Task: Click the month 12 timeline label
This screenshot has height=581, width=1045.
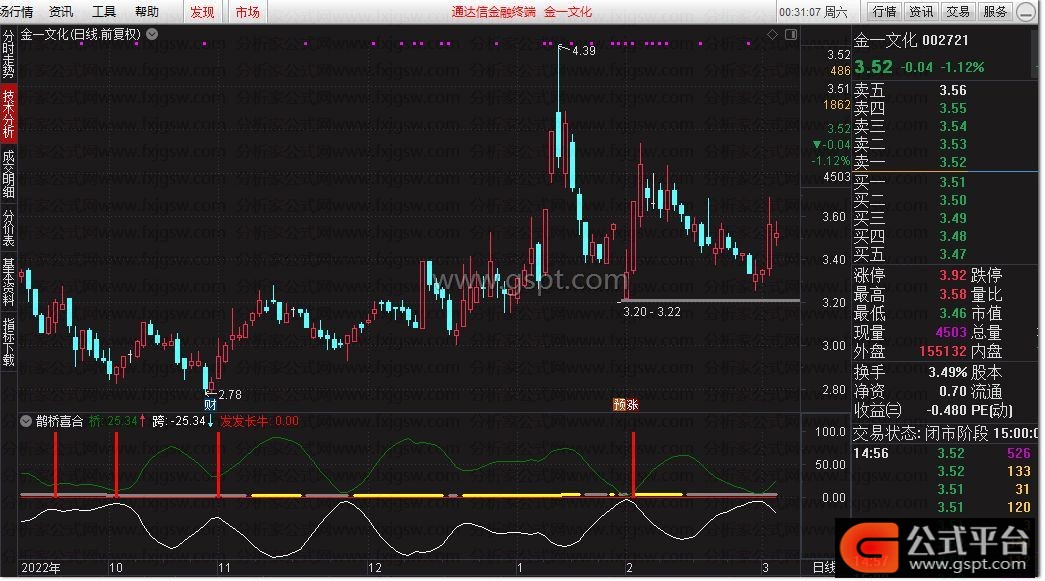Action: tap(375, 568)
